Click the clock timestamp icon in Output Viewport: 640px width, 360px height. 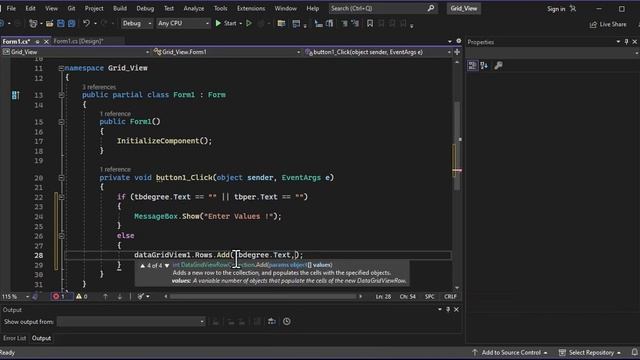coord(287,322)
